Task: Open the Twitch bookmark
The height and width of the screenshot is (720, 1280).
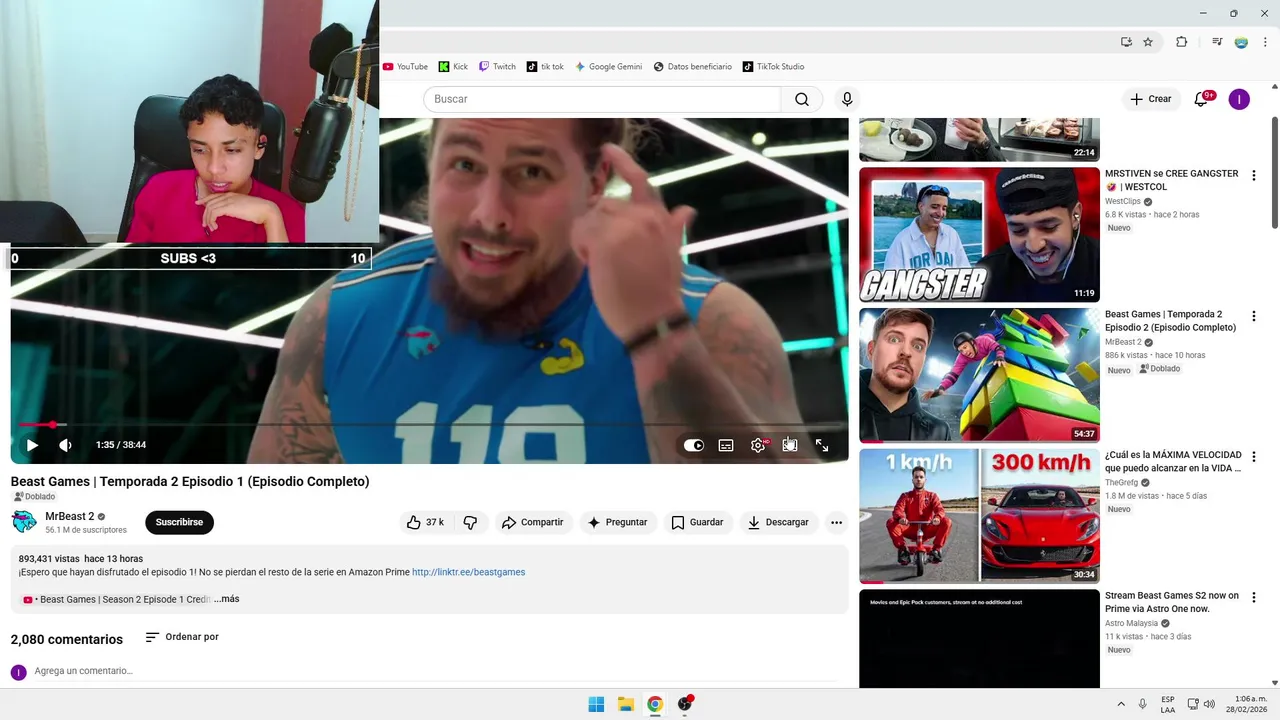Action: [x=497, y=67]
